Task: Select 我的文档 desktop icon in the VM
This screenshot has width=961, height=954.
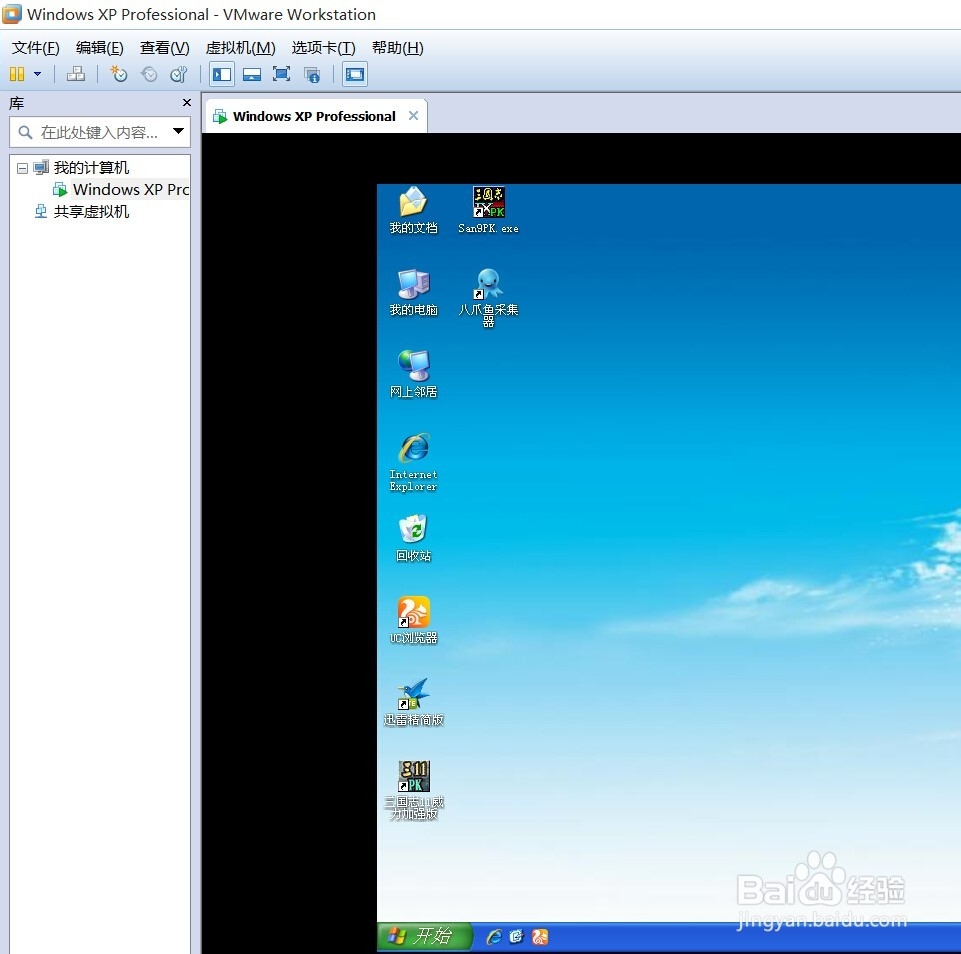Action: (414, 210)
